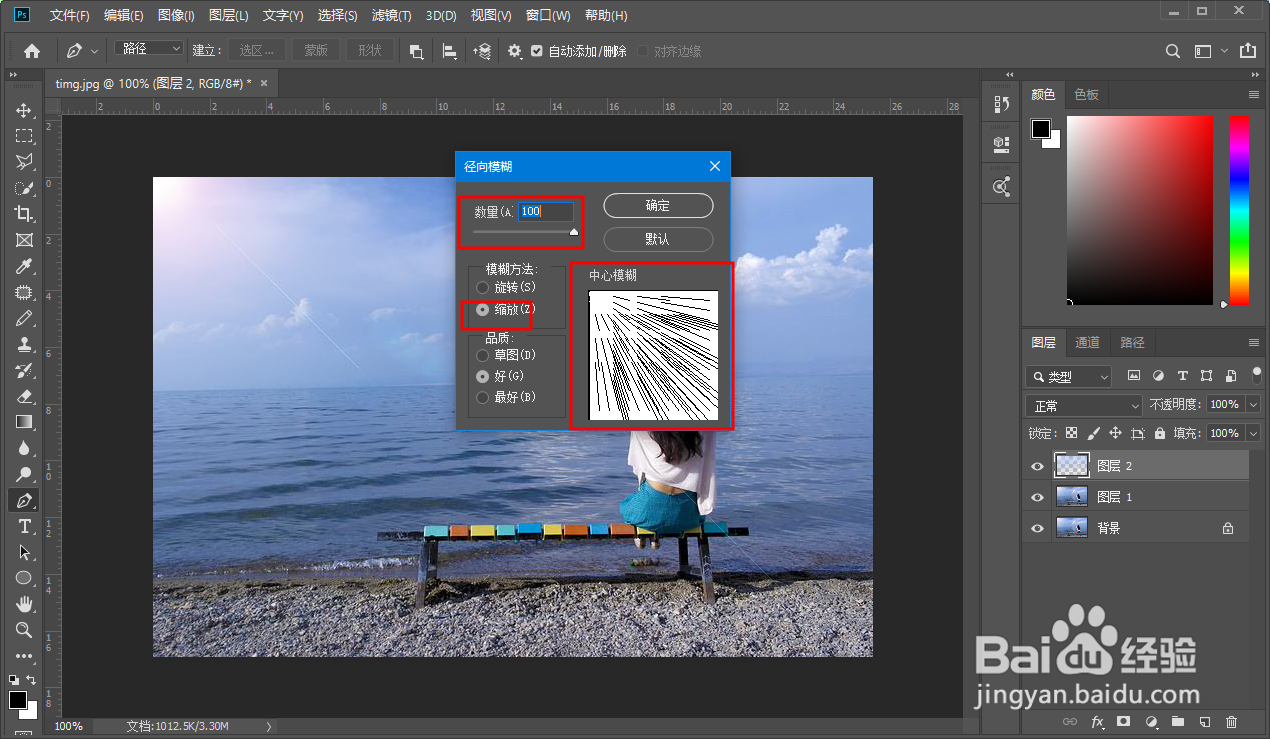
Task: Select the Dodge tool
Action: (x=24, y=474)
